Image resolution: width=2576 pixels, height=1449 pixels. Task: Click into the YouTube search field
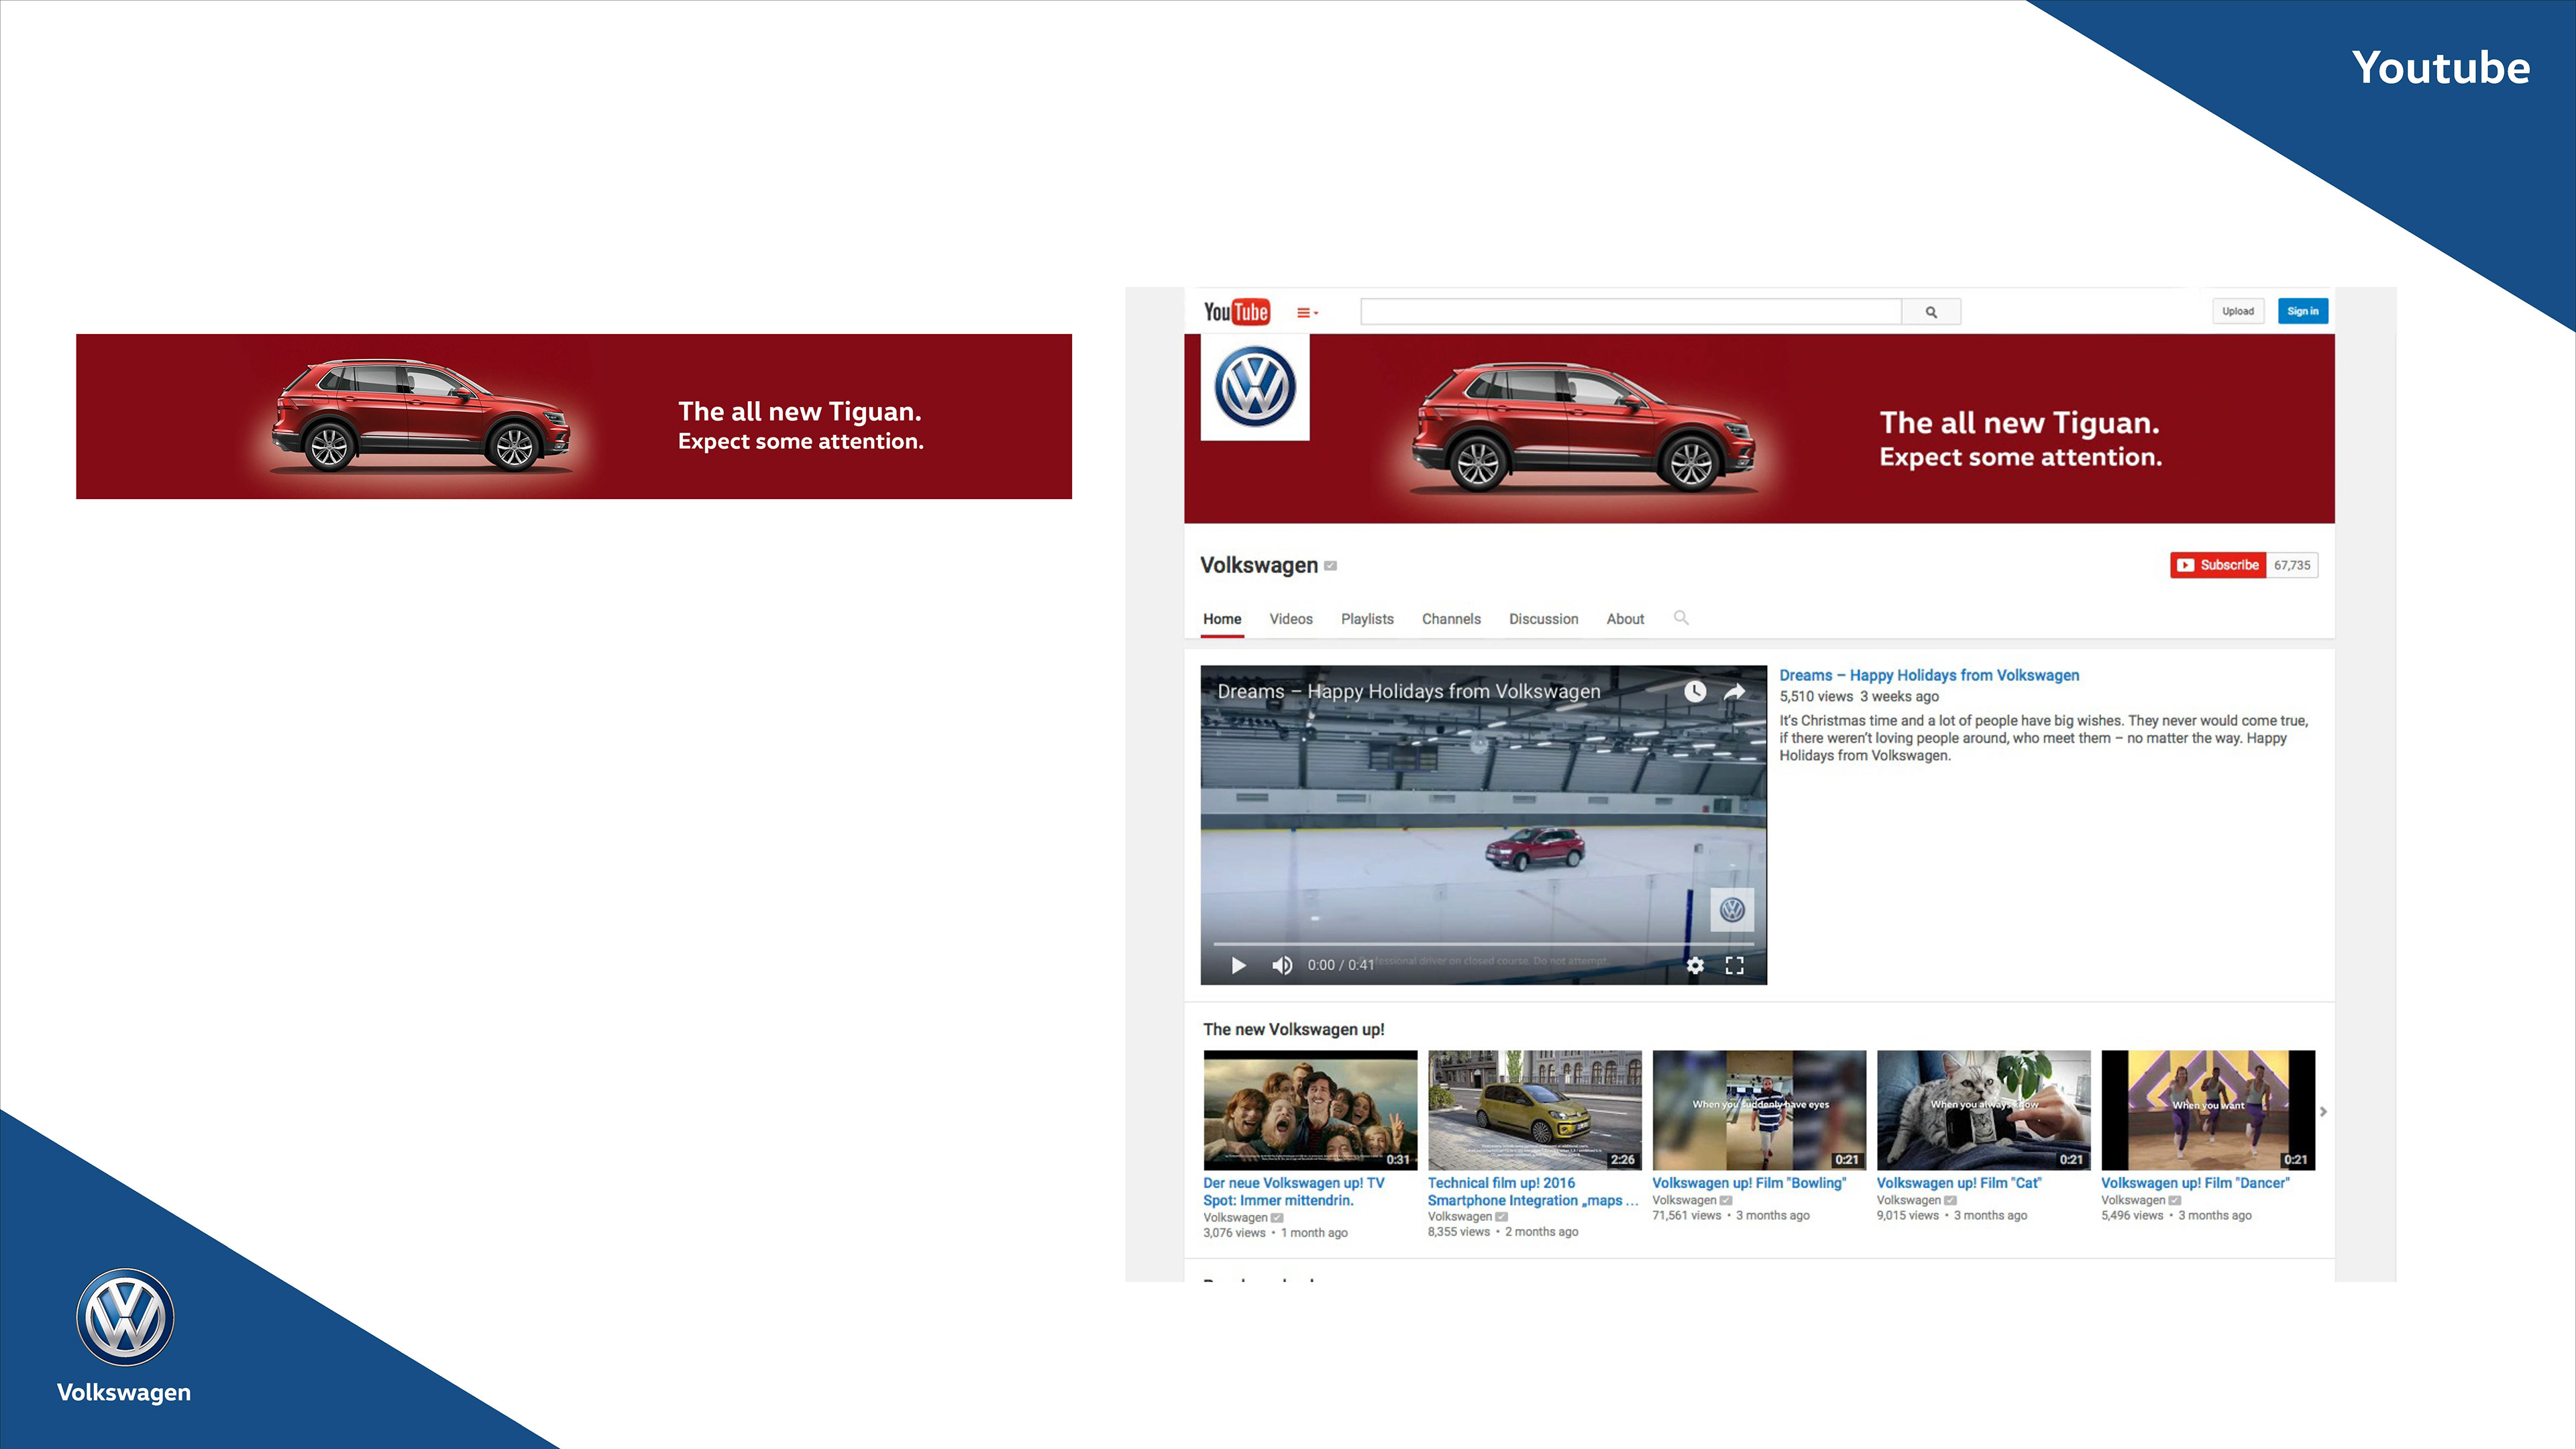tap(1630, 312)
